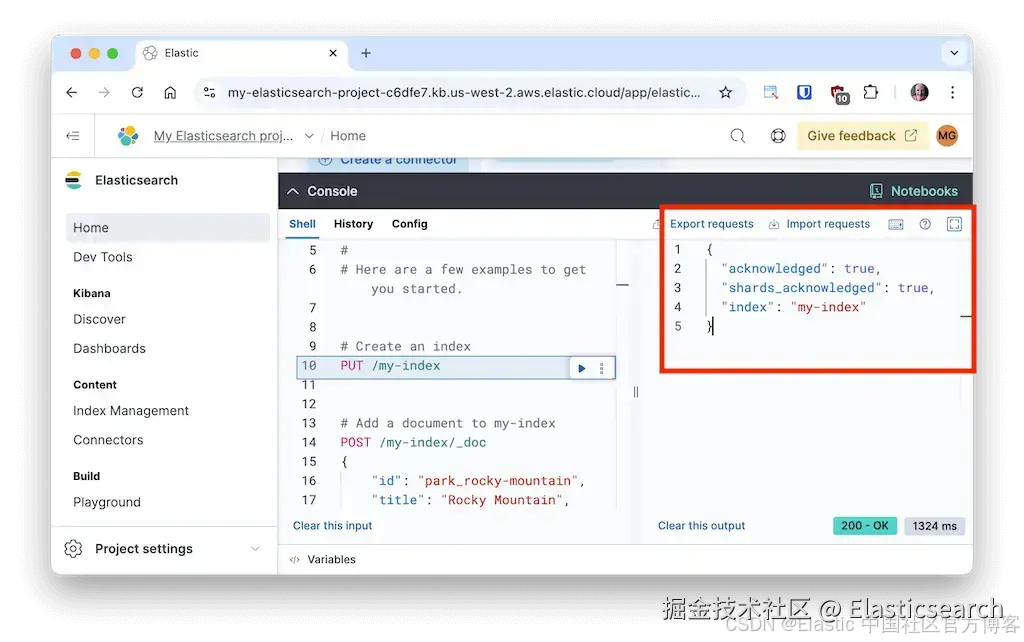Open the Notebooks panel
Viewport: 1024px width, 642px height.
(914, 191)
